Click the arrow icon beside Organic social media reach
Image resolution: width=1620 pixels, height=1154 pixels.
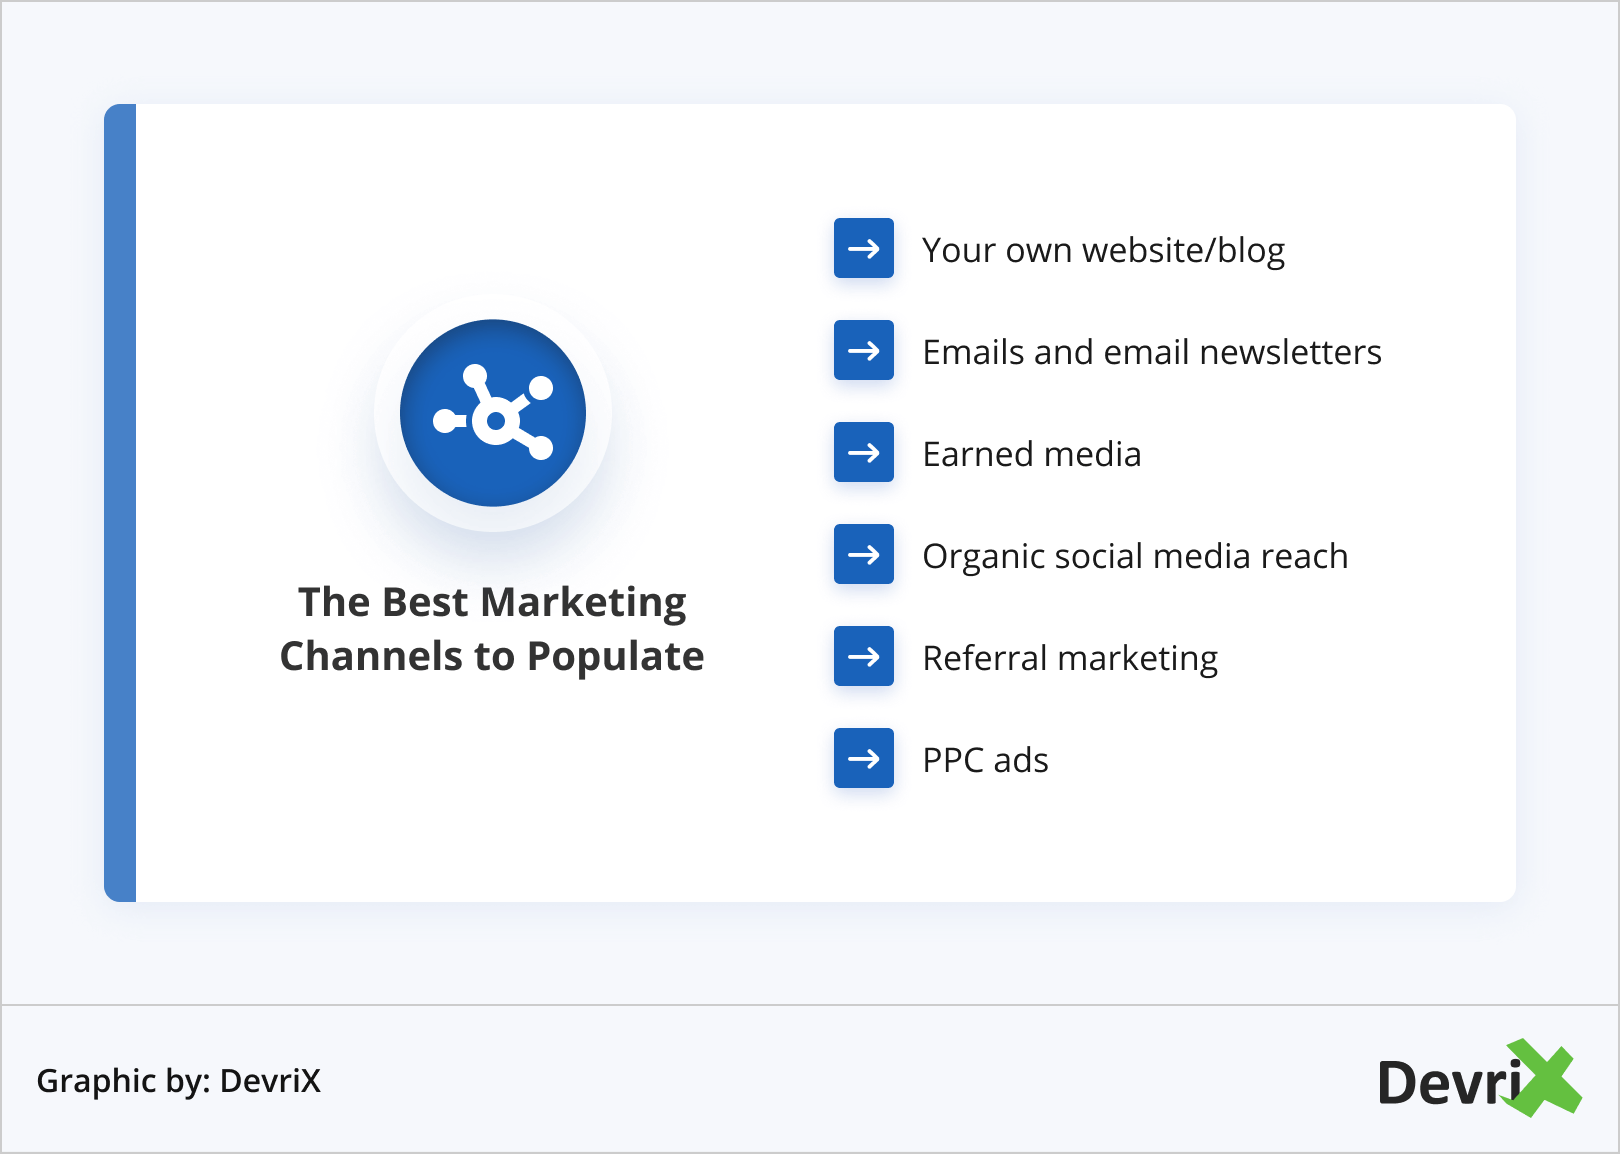[x=864, y=554]
